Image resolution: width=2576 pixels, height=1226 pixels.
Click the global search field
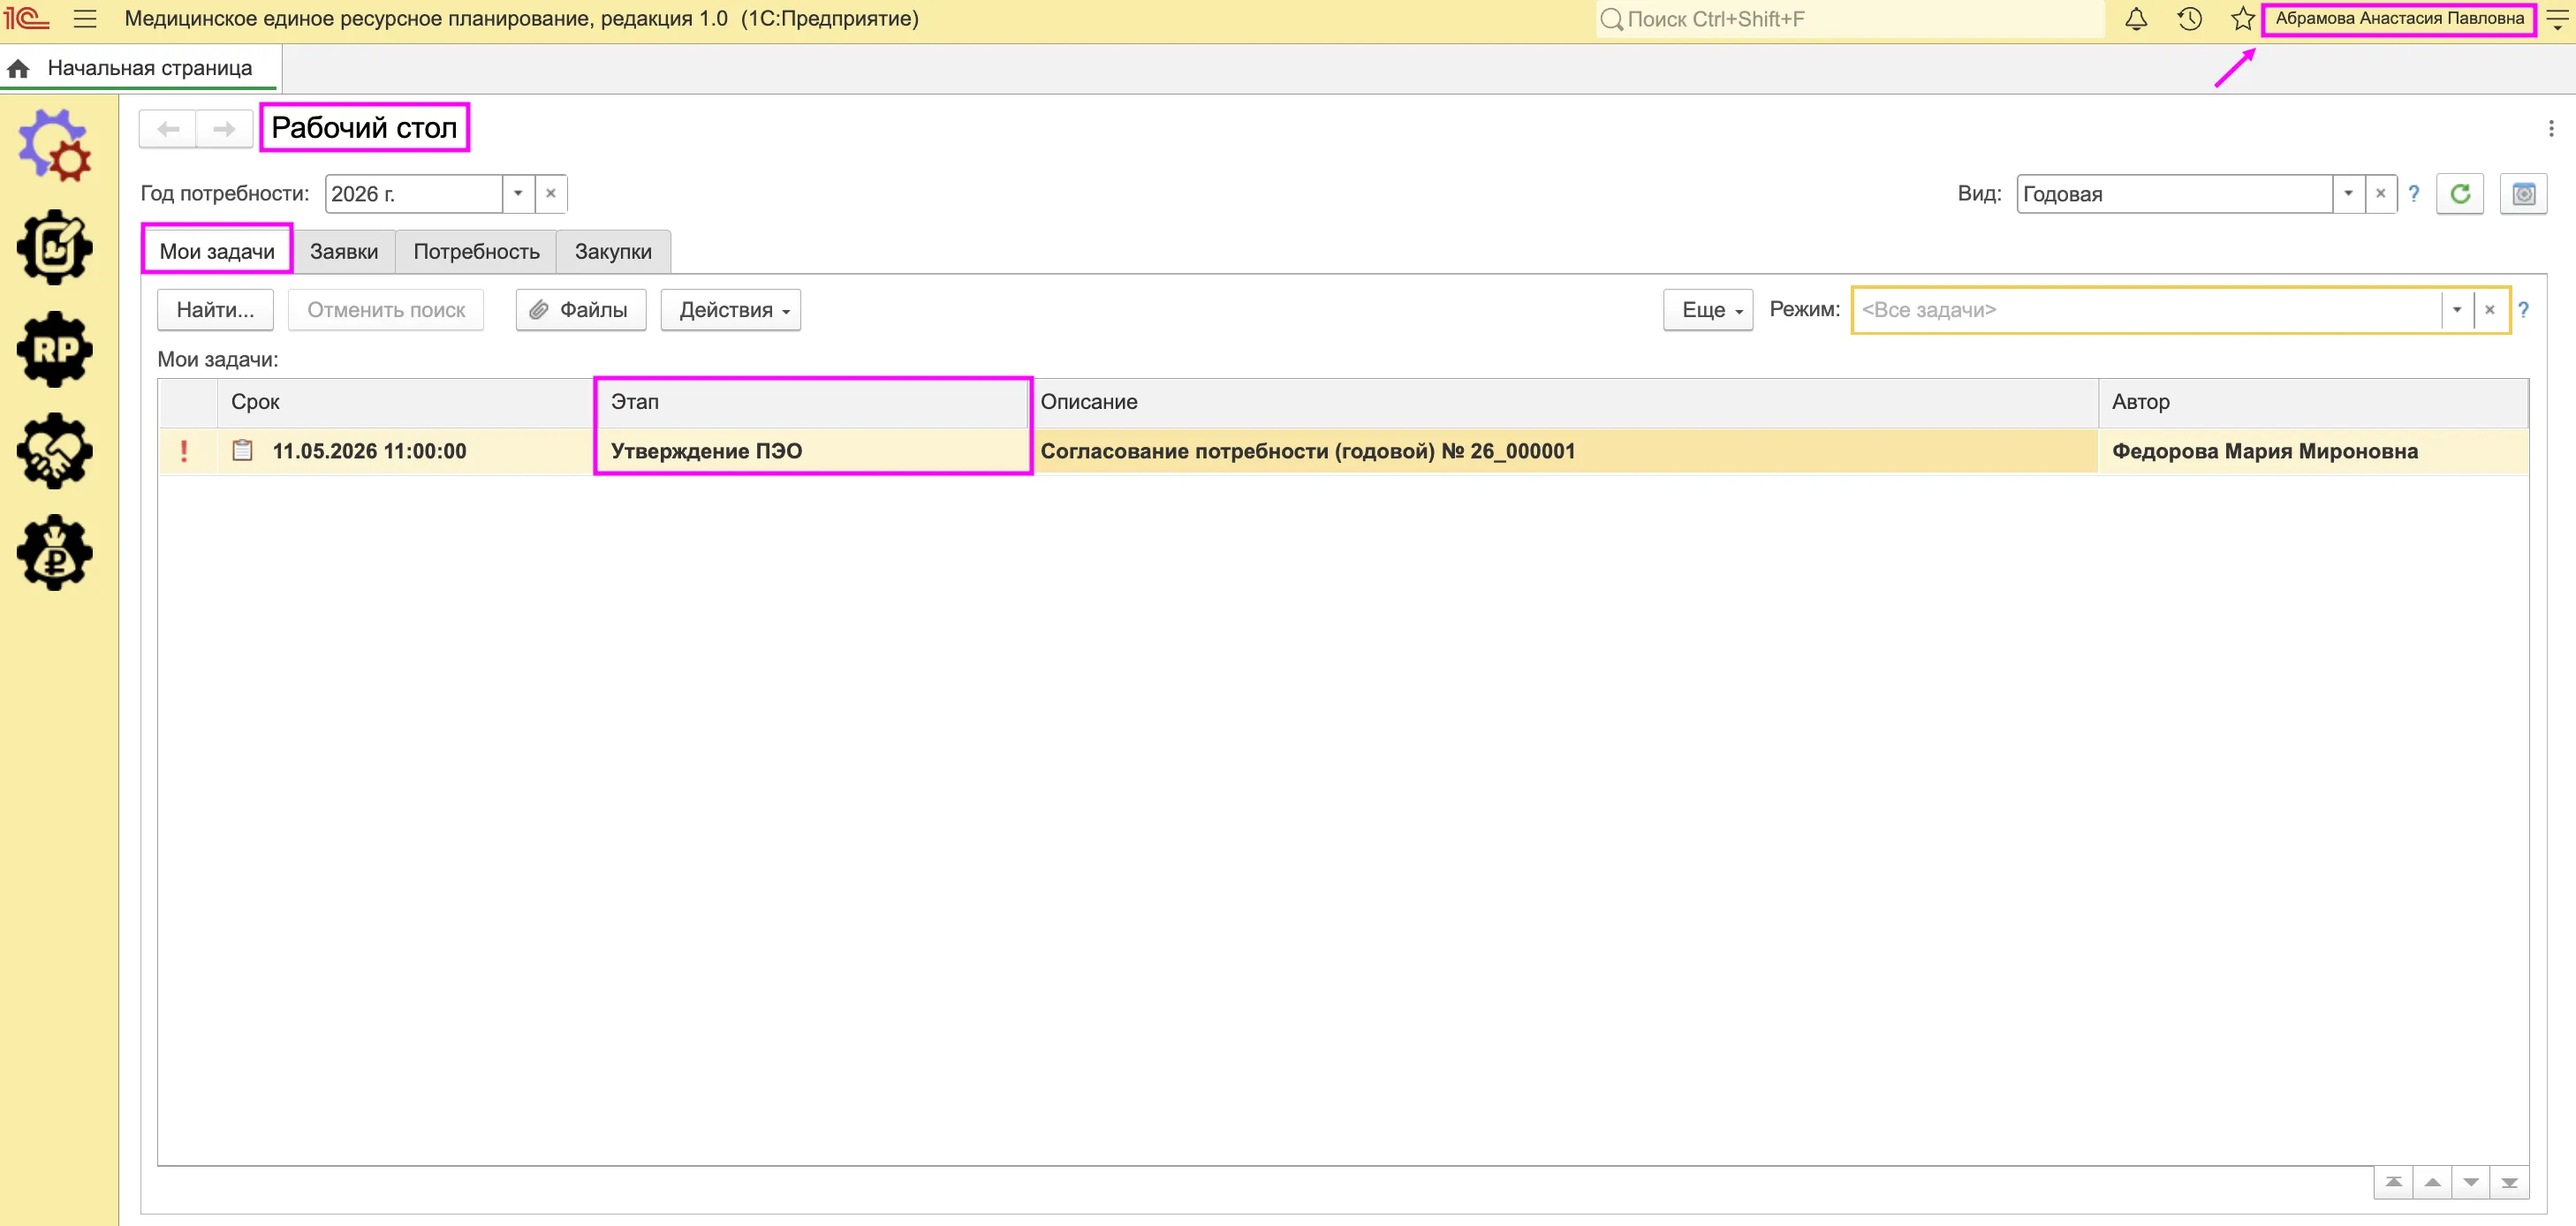tap(1850, 19)
